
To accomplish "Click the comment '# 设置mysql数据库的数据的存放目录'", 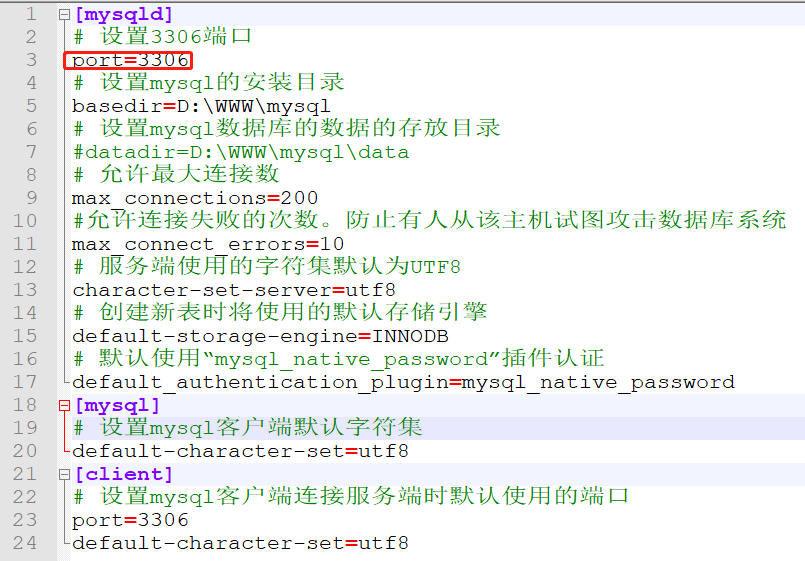I will point(286,129).
